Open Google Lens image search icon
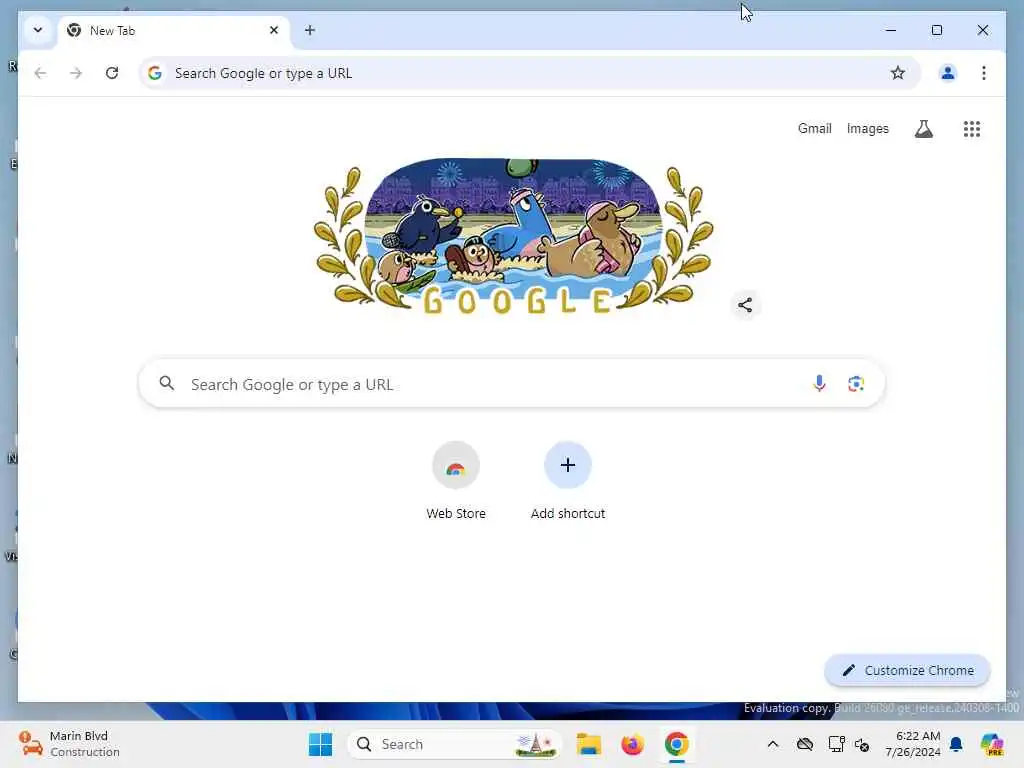Viewport: 1024px width, 768px height. tap(856, 383)
